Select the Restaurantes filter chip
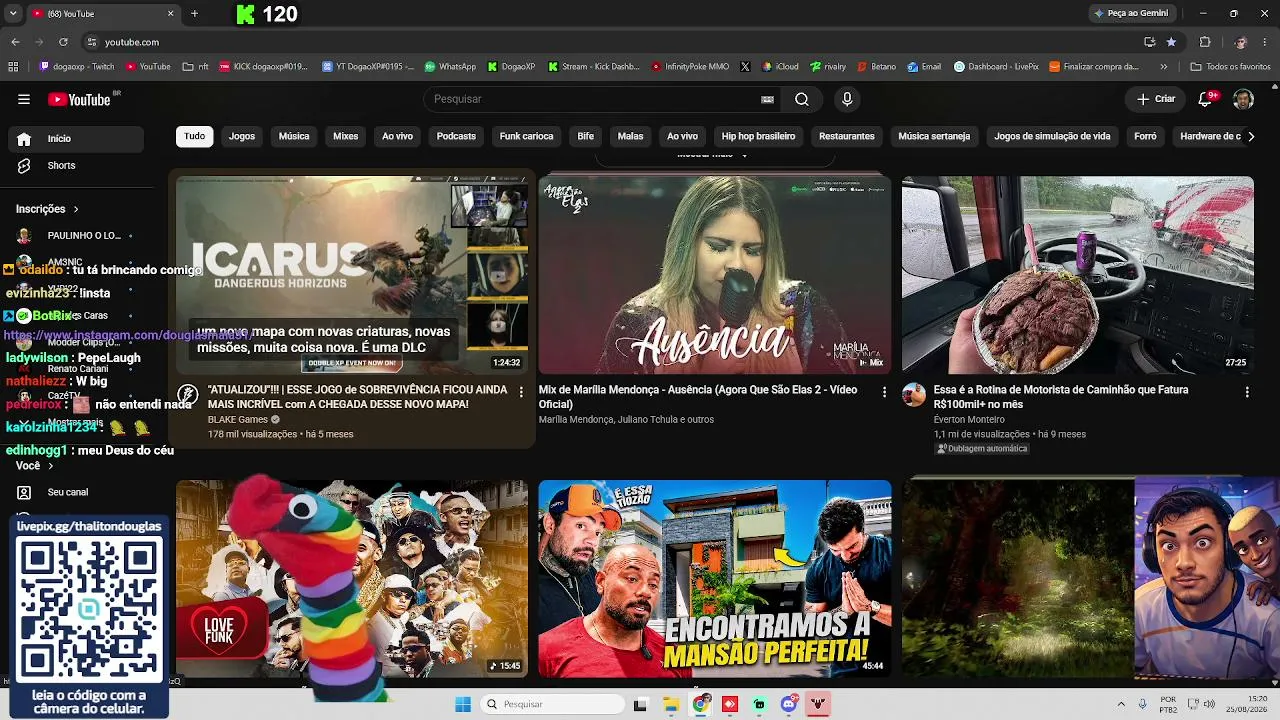Screen dimensions: 1280x720 847,136
